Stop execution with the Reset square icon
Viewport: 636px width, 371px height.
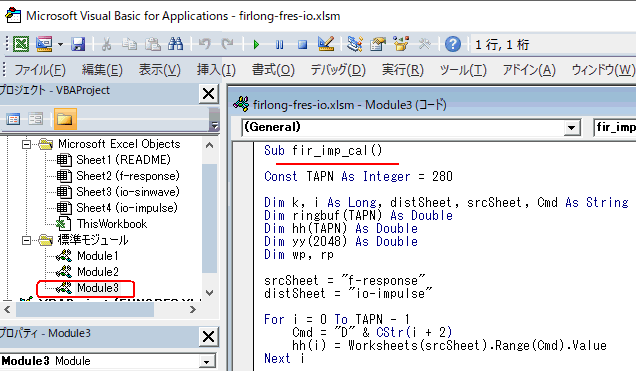[x=303, y=44]
